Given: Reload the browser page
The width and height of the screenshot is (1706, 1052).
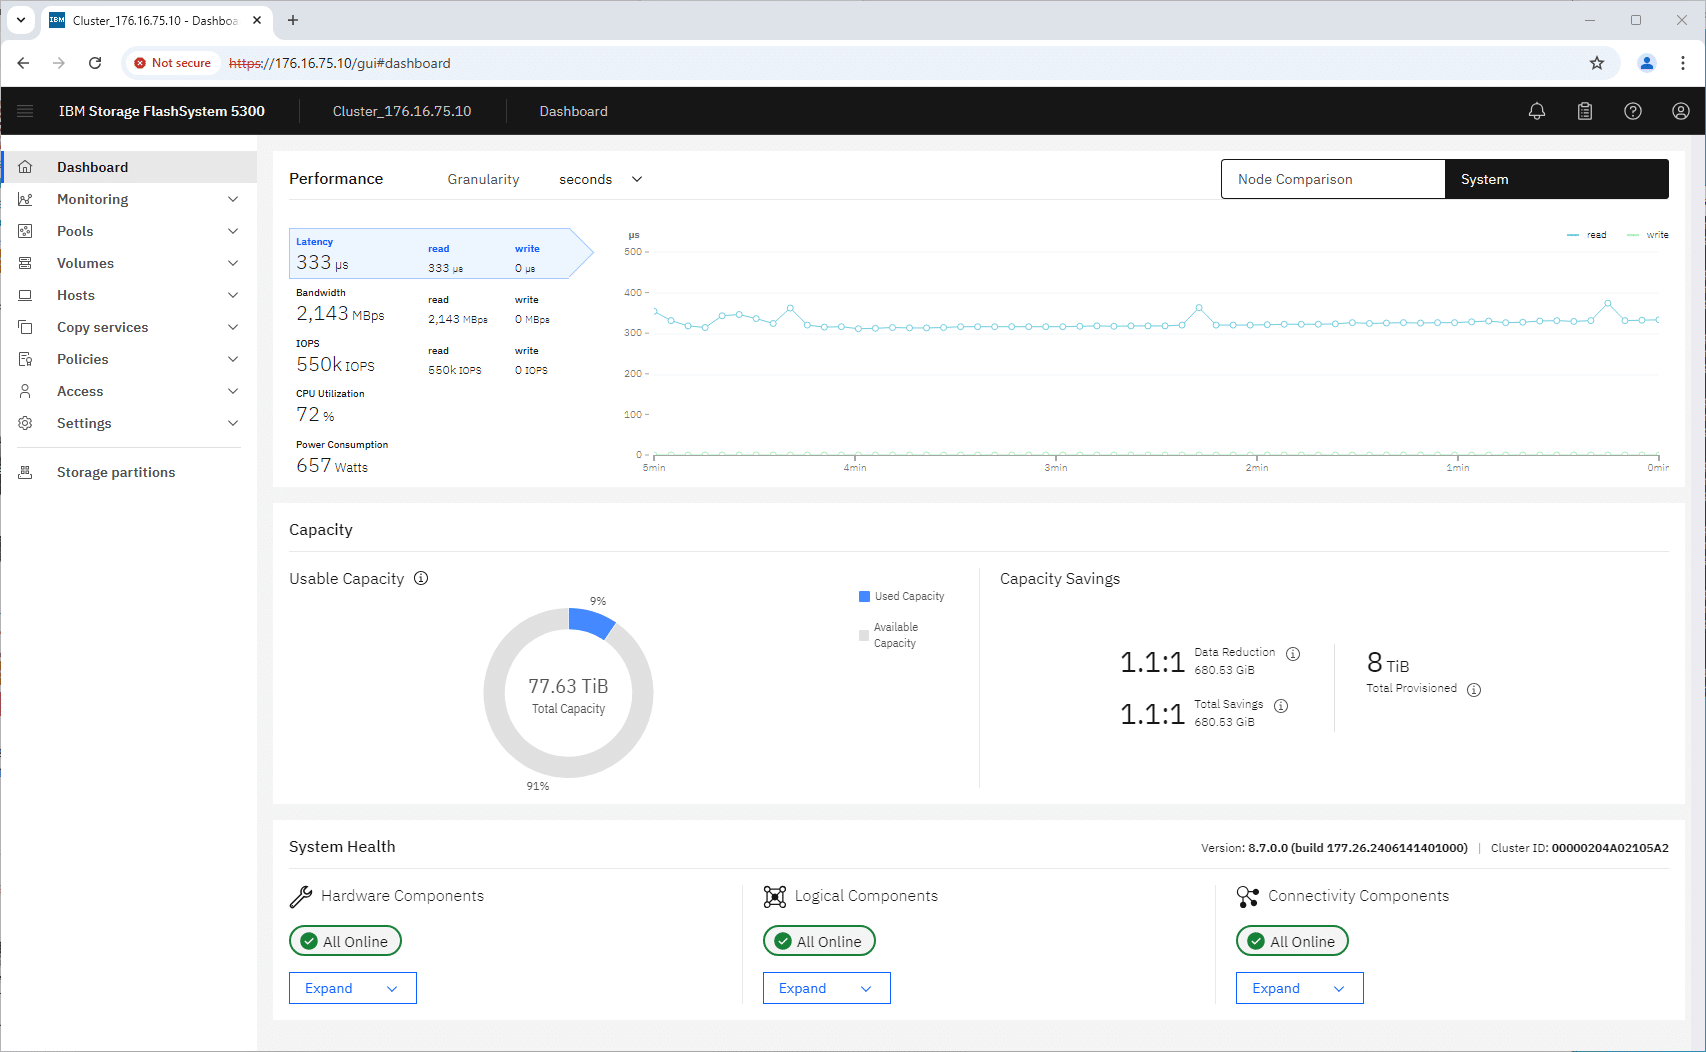Looking at the screenshot, I should click(95, 63).
